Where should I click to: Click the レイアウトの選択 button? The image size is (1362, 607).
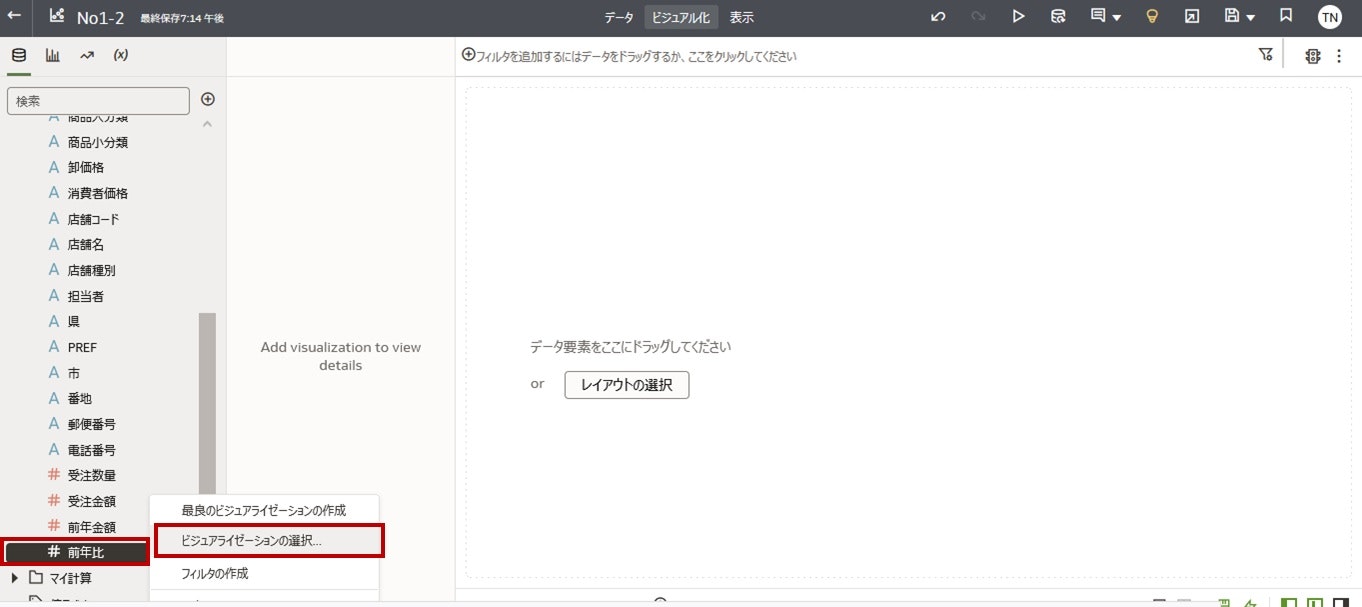click(x=627, y=385)
